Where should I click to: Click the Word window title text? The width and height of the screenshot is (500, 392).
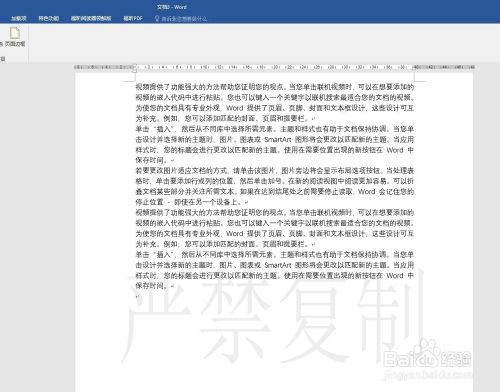(x=172, y=7)
